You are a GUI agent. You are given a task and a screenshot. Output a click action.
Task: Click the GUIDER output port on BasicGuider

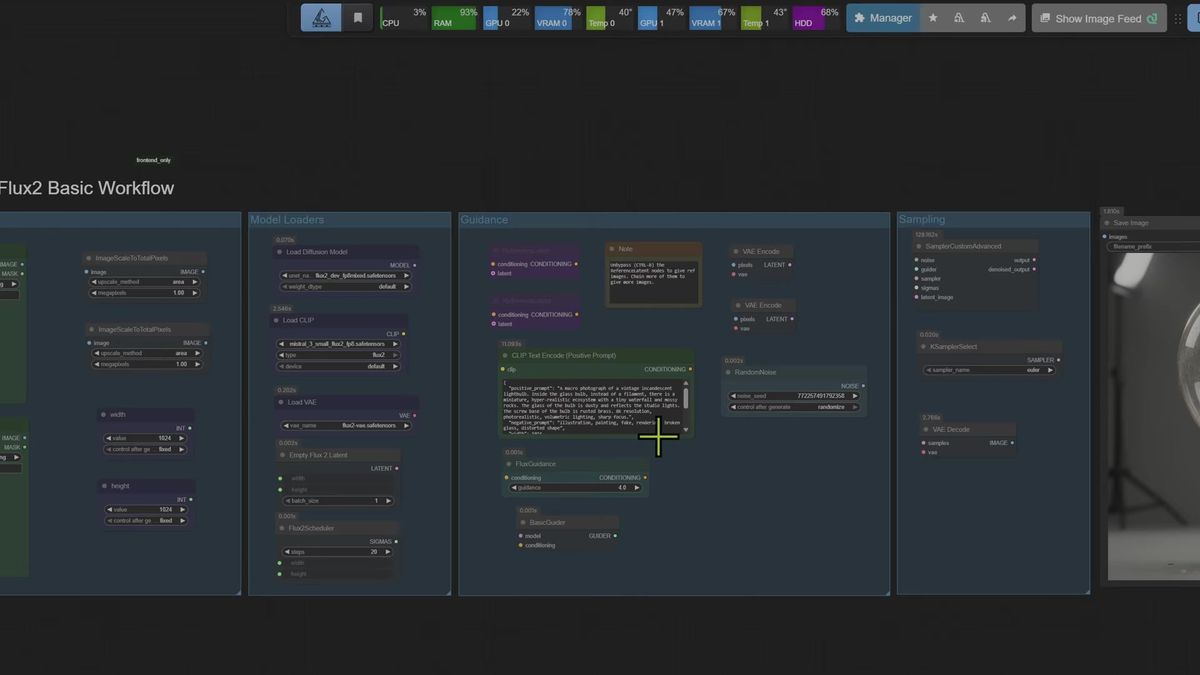(615, 535)
